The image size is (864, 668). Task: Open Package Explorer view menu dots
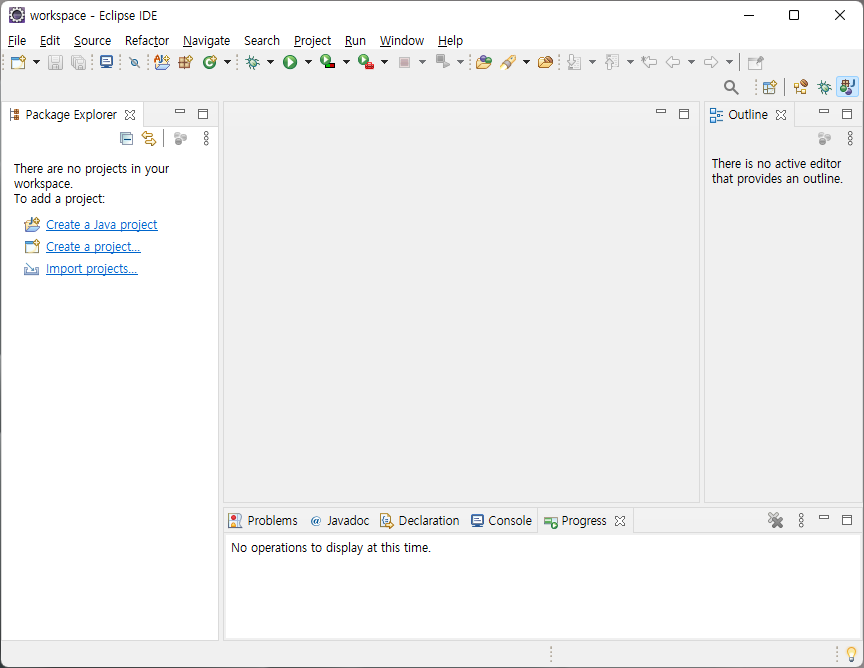tap(206, 138)
